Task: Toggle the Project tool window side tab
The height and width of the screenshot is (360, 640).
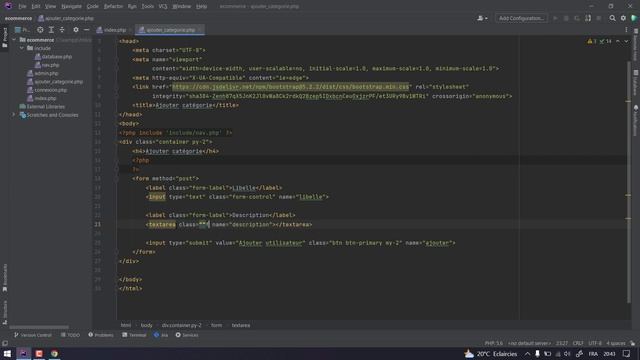Action: (5, 38)
